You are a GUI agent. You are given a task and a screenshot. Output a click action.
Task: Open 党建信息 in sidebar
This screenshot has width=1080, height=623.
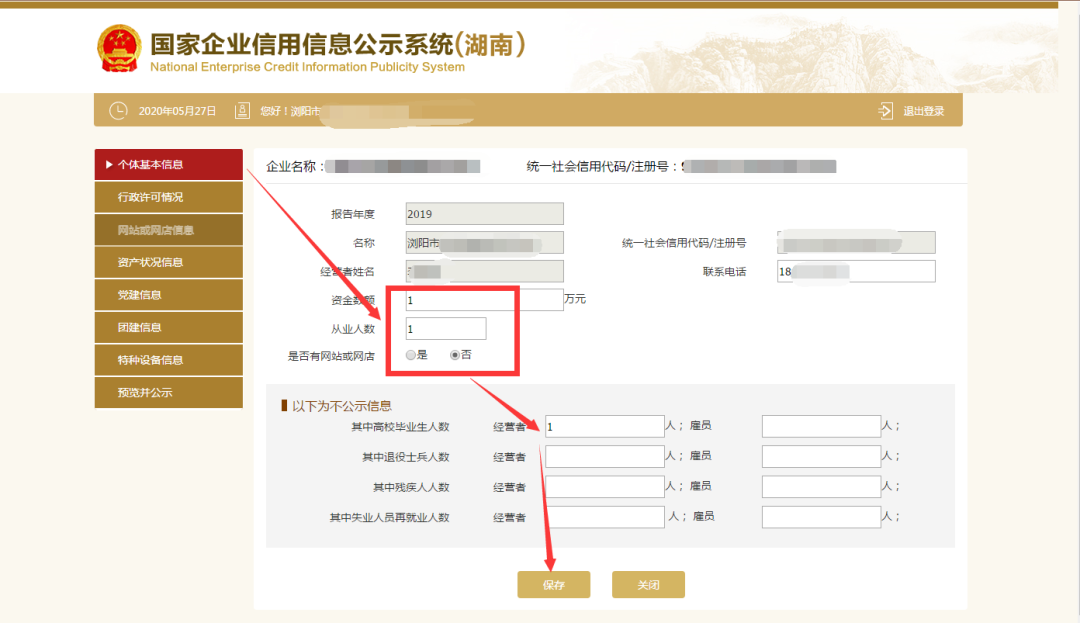[x=168, y=295]
